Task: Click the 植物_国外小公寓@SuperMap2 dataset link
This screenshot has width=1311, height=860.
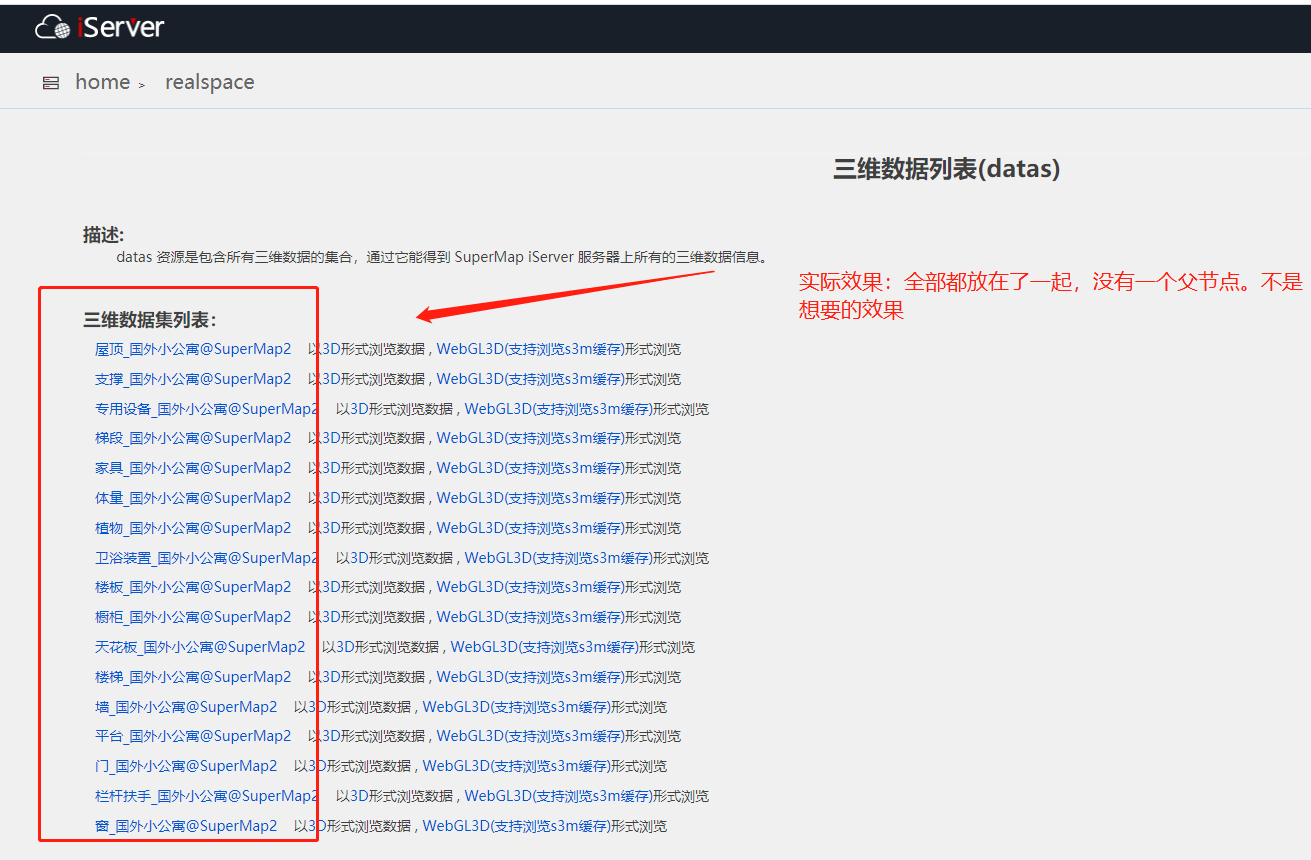Action: pos(193,528)
